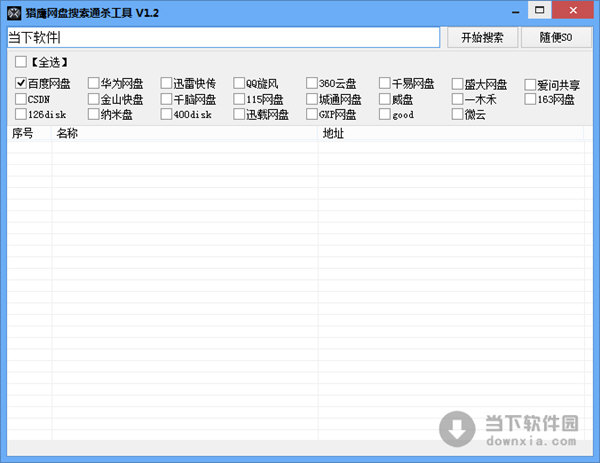Tick the good checkbox
This screenshot has width=600, height=463.
point(385,114)
